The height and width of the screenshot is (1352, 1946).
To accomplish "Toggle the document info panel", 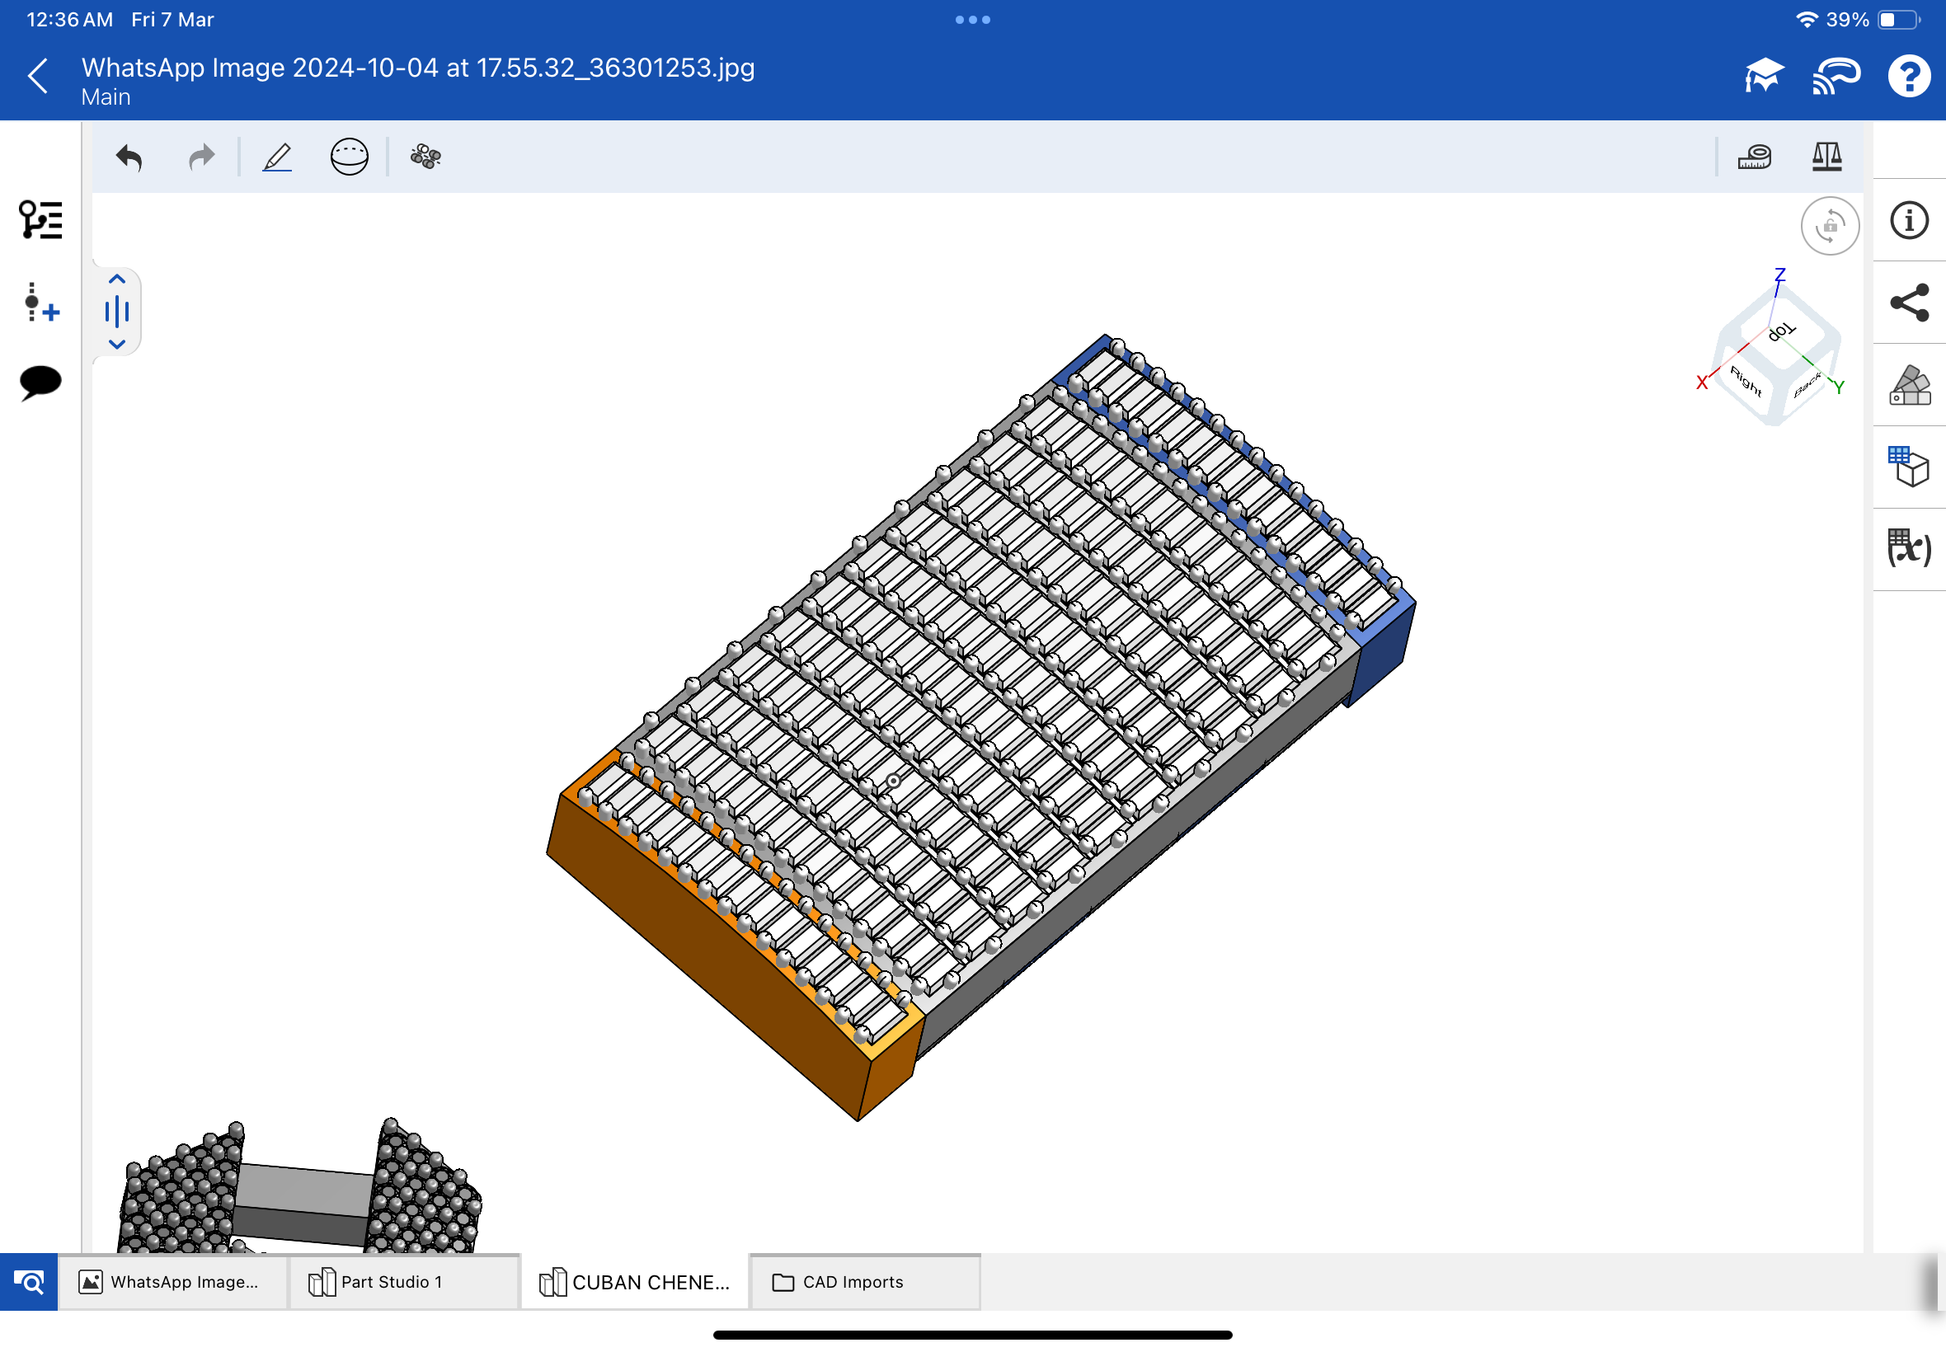I will (x=1908, y=220).
